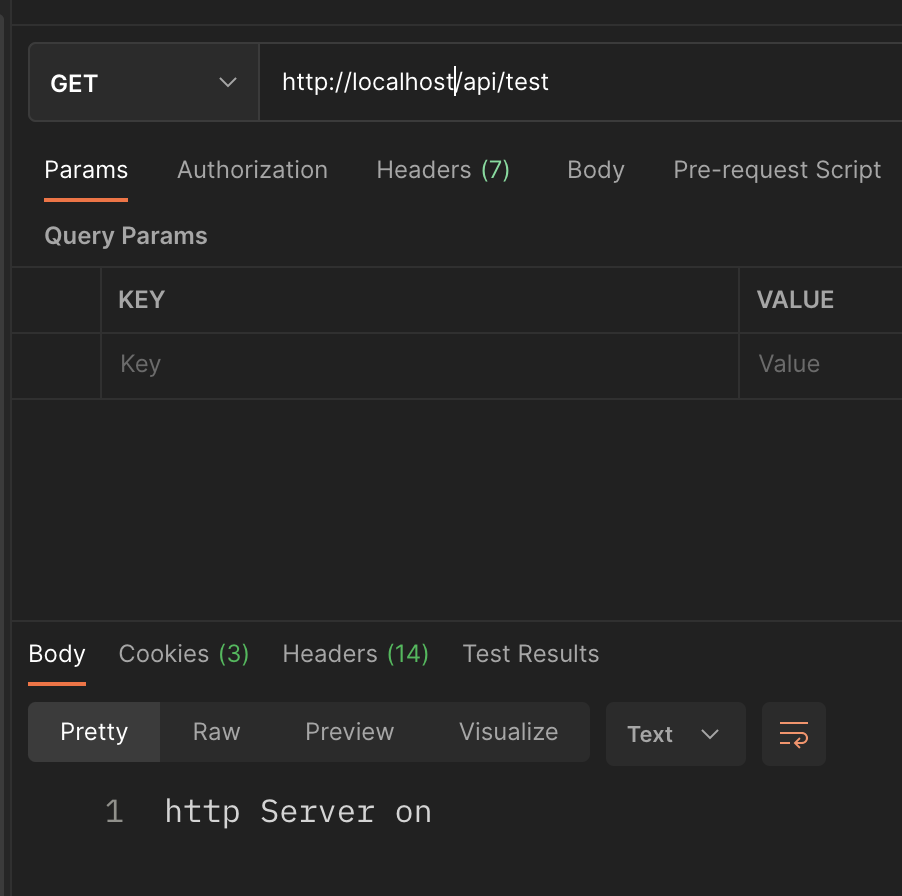The width and height of the screenshot is (902, 896).
Task: Open the Text format dropdown
Action: click(675, 734)
